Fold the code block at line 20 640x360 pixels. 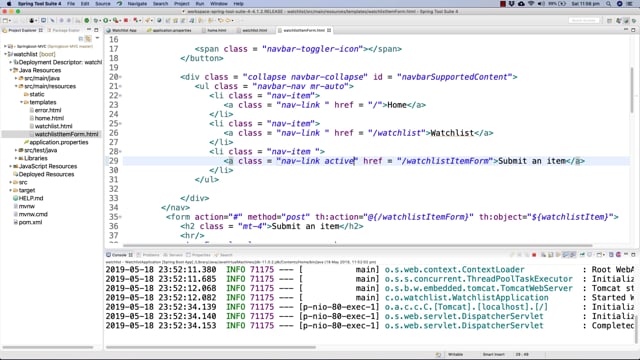(120, 77)
